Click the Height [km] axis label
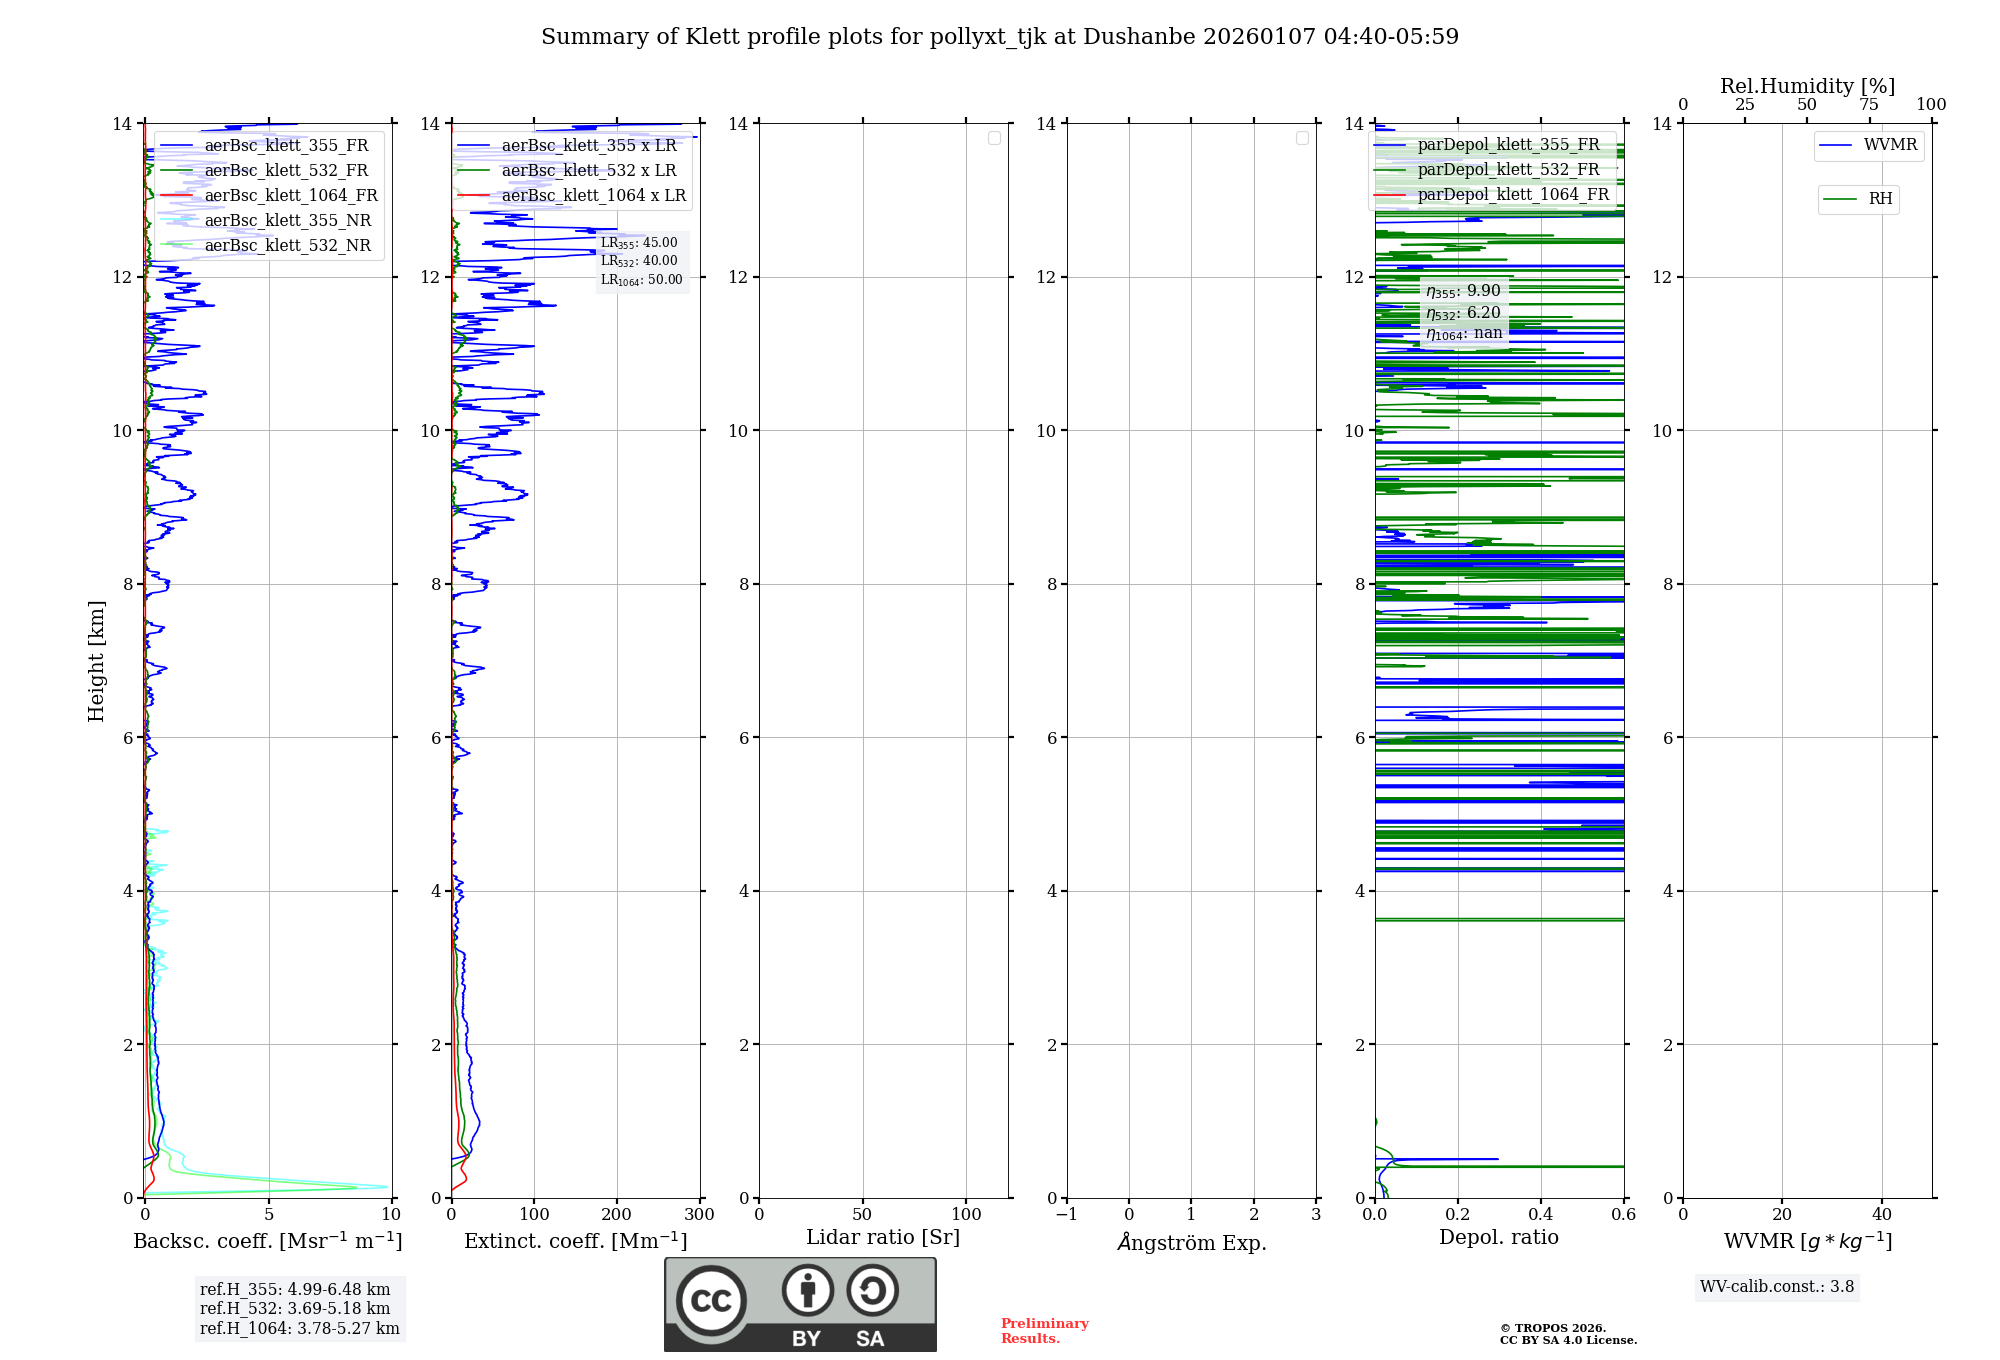The width and height of the screenshot is (2000, 1360). tap(96, 661)
